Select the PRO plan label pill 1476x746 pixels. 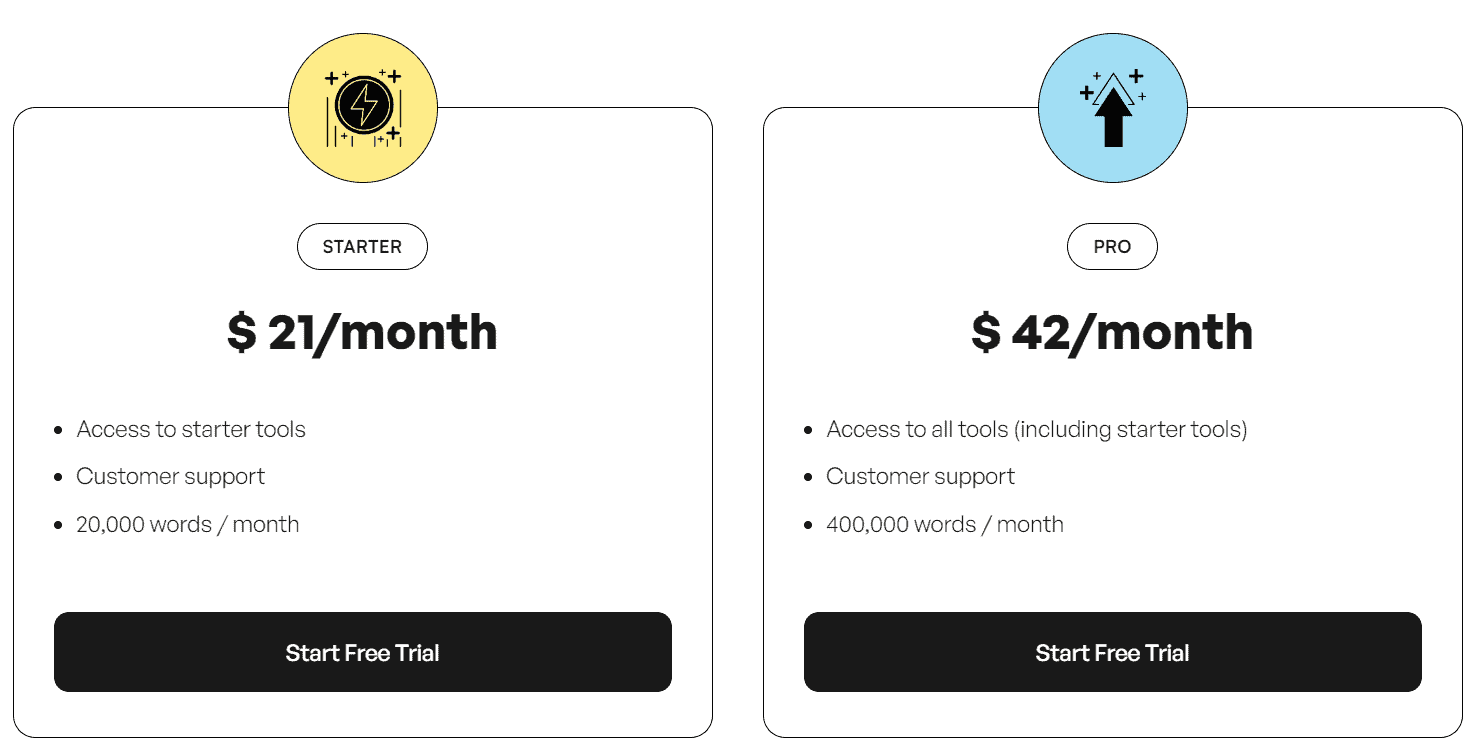[x=1113, y=246]
